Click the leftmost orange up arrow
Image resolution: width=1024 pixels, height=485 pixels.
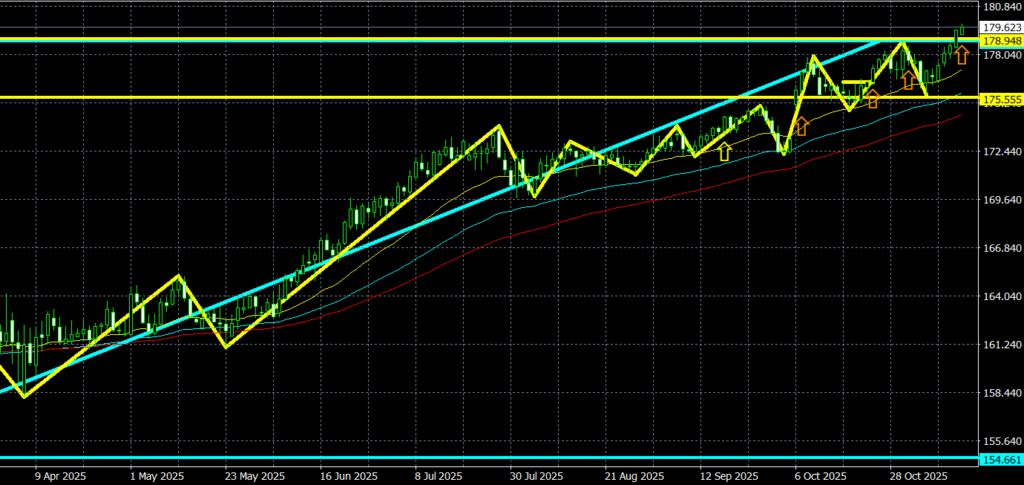click(801, 126)
